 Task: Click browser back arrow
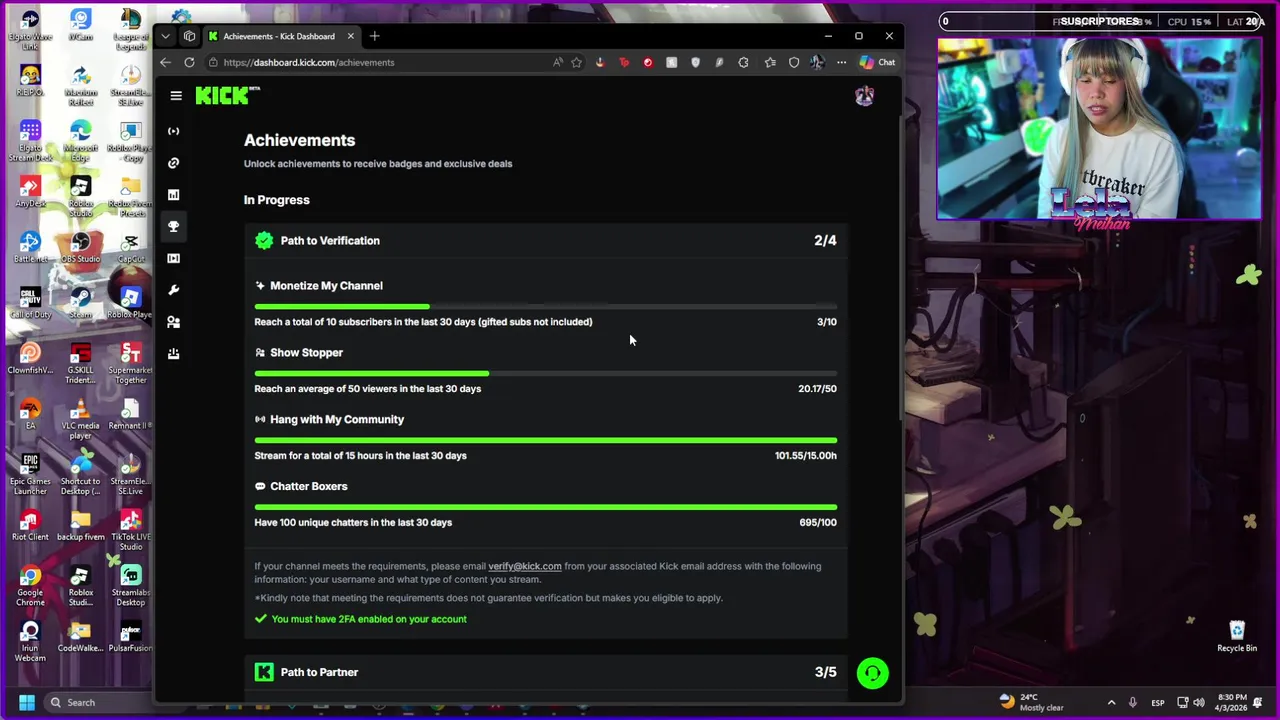click(166, 62)
